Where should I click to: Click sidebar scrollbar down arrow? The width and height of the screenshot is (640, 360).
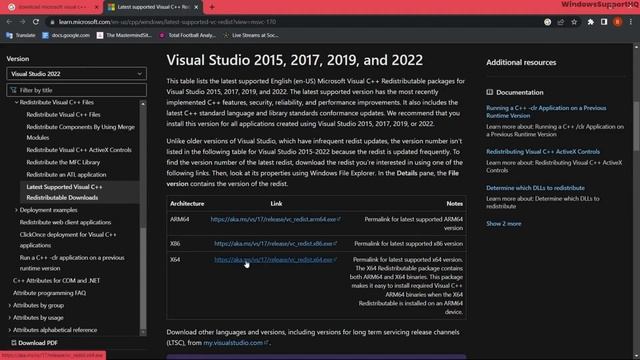pyautogui.click(x=143, y=332)
